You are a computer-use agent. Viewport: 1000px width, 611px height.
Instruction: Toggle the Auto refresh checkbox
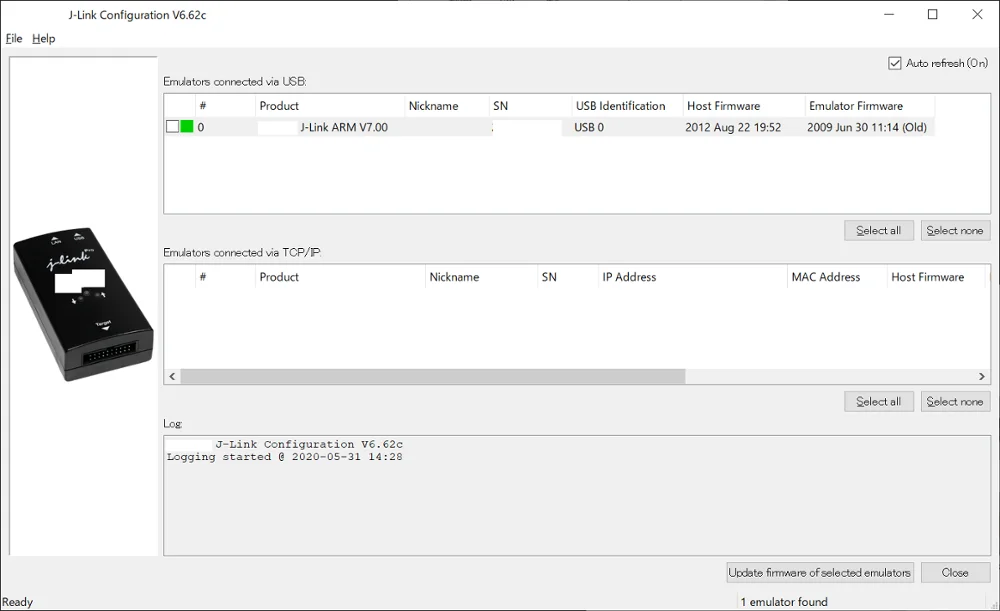click(x=895, y=63)
